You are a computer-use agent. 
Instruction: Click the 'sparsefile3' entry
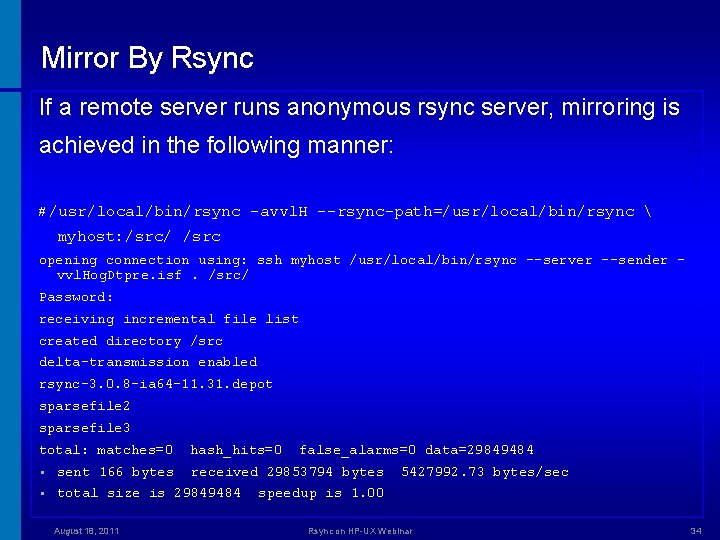[84, 428]
